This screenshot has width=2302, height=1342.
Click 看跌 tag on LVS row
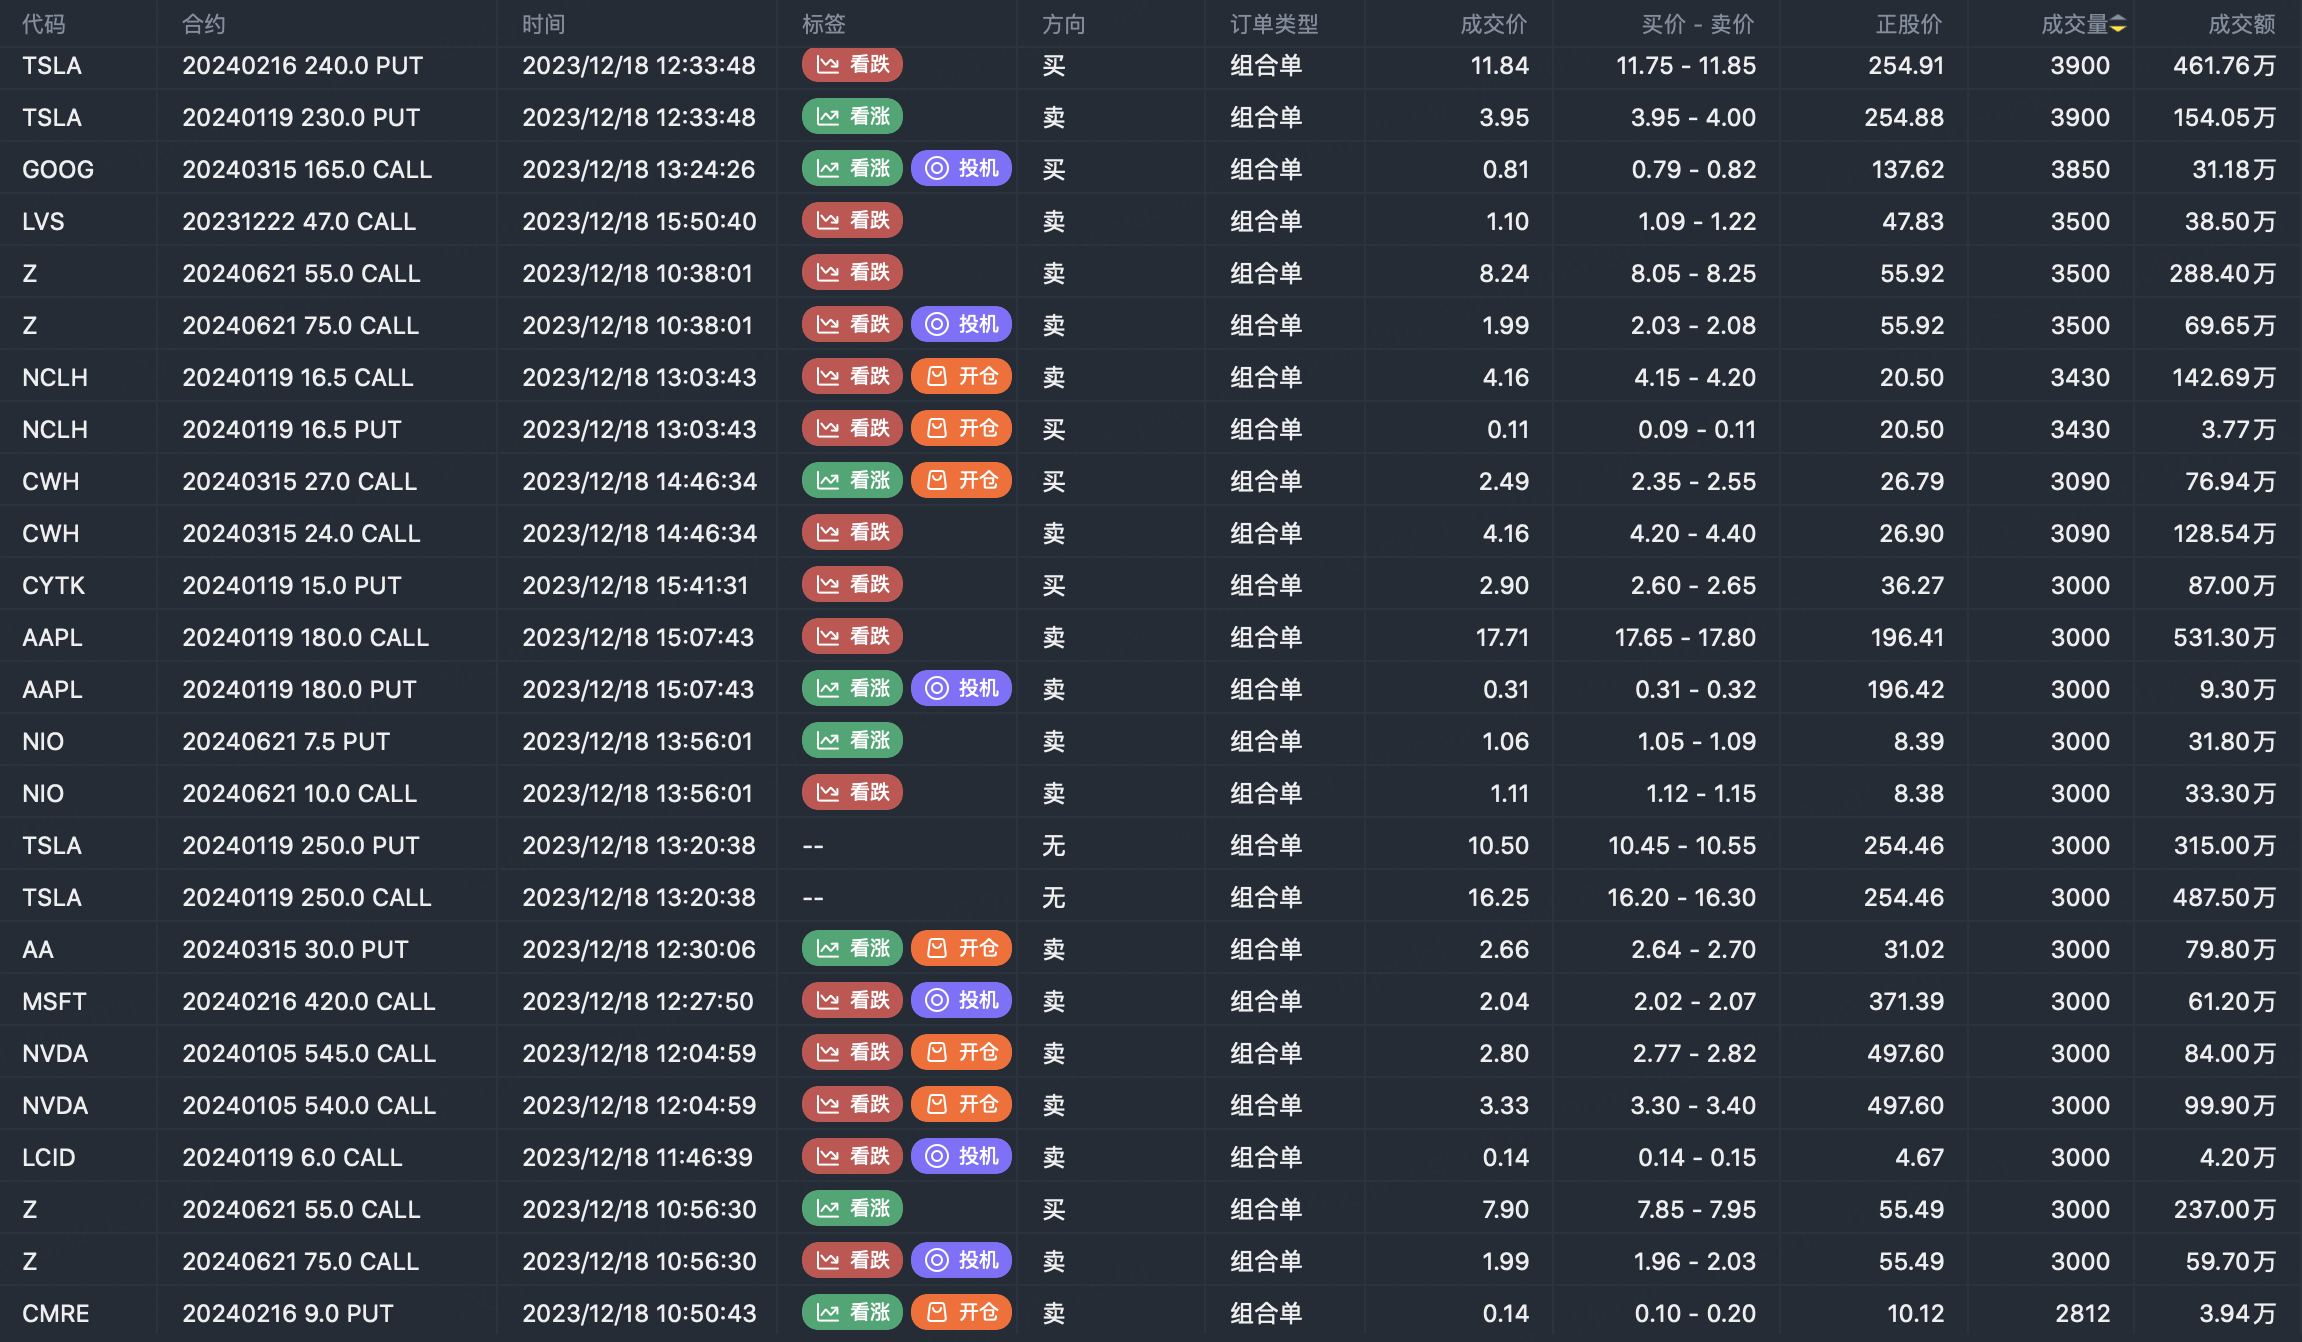(852, 221)
